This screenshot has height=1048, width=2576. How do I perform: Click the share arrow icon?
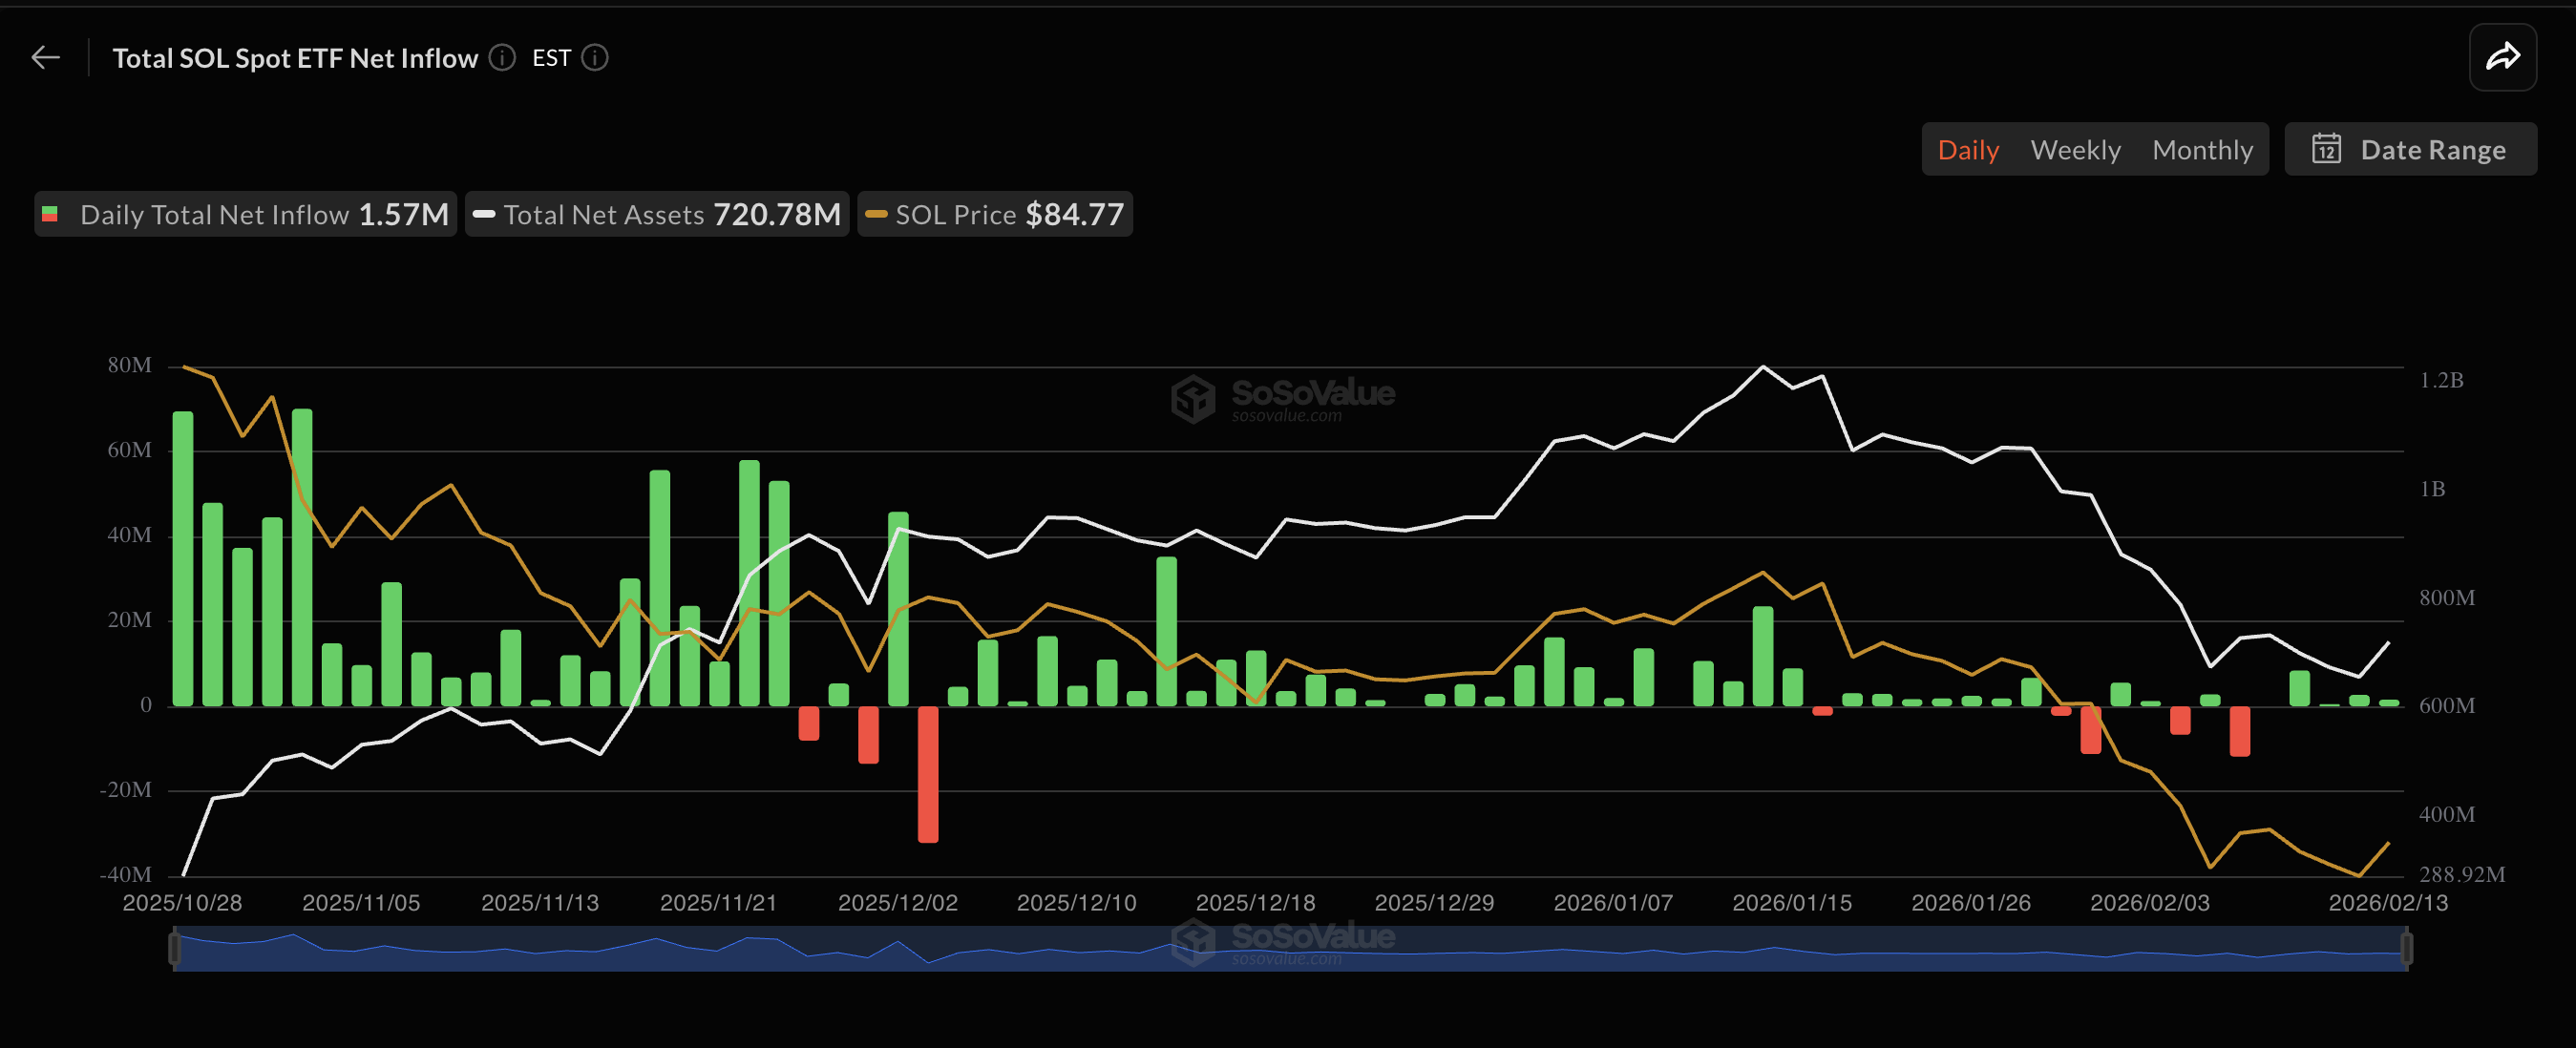tap(2502, 58)
